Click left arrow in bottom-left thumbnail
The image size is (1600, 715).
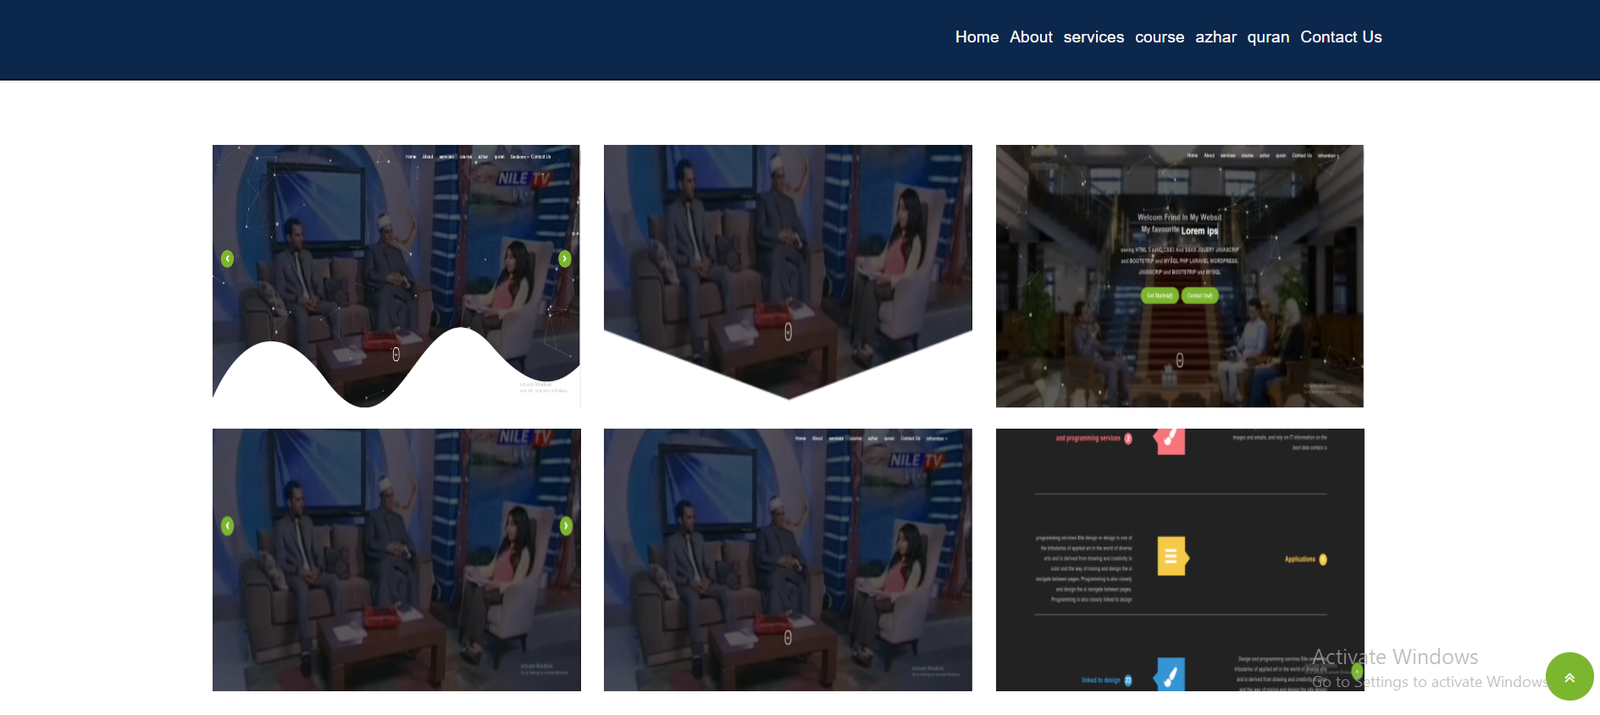(227, 526)
